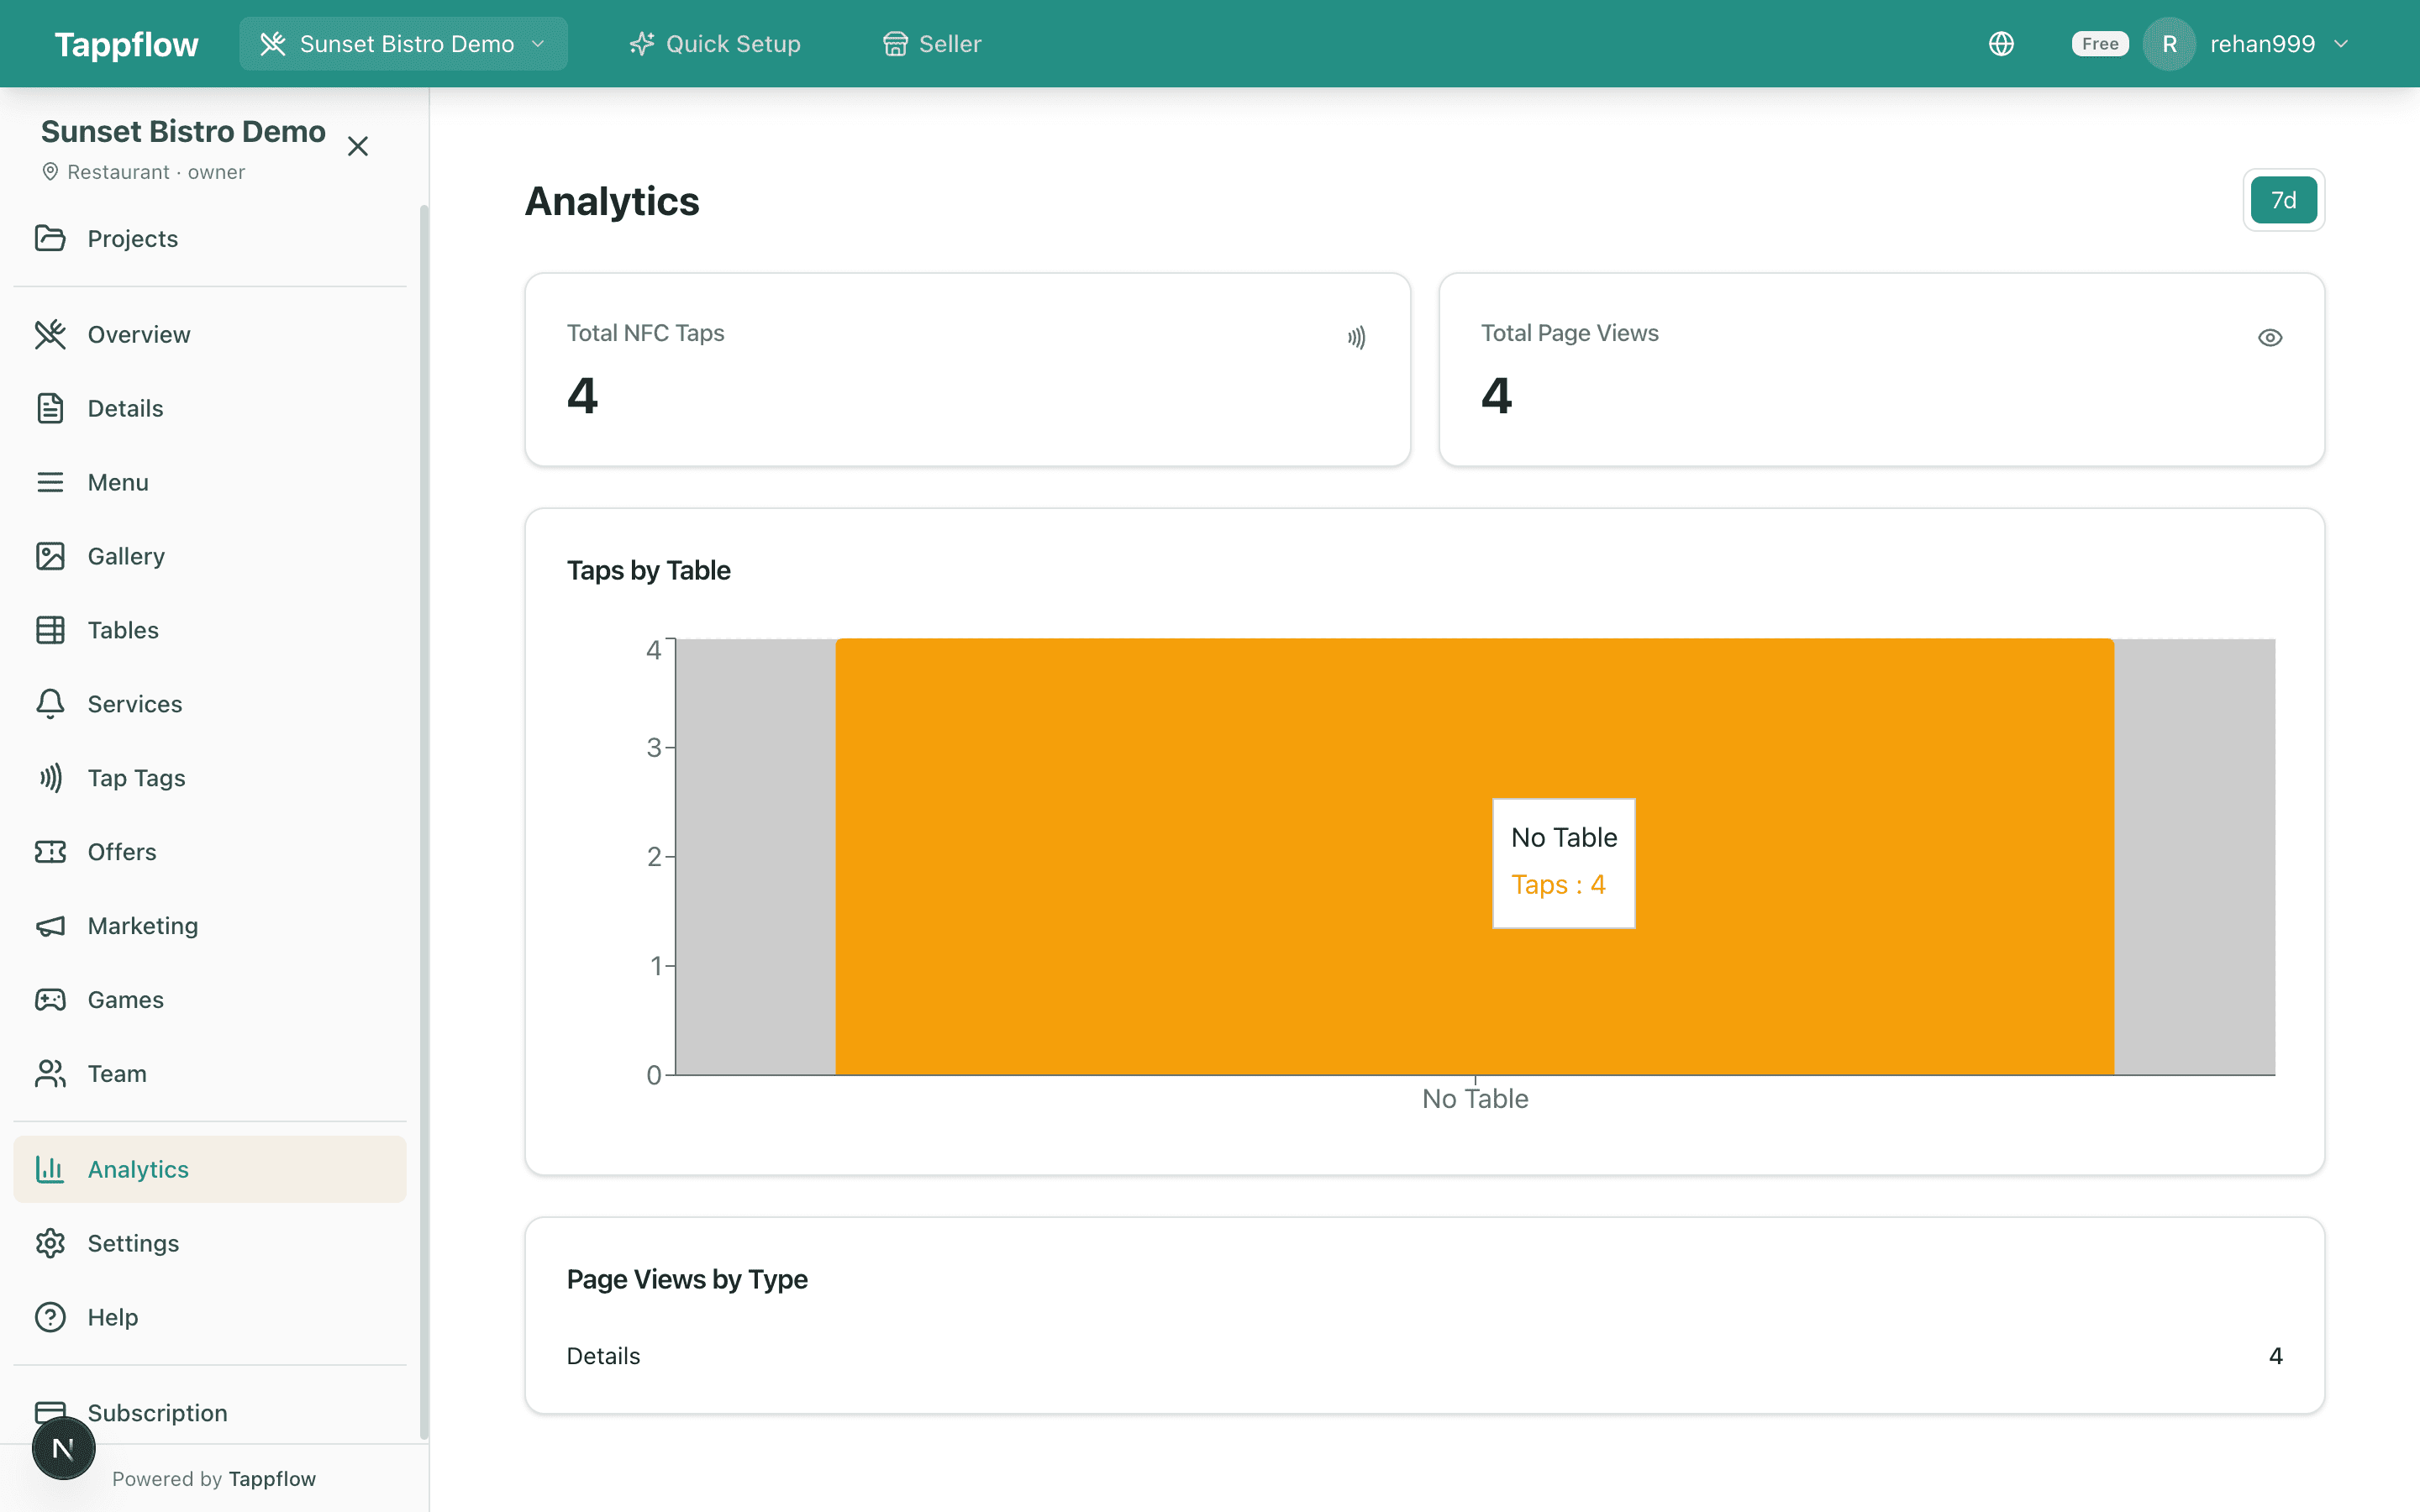
Task: Close the Sunset Bistro Demo panel
Action: coord(358,146)
